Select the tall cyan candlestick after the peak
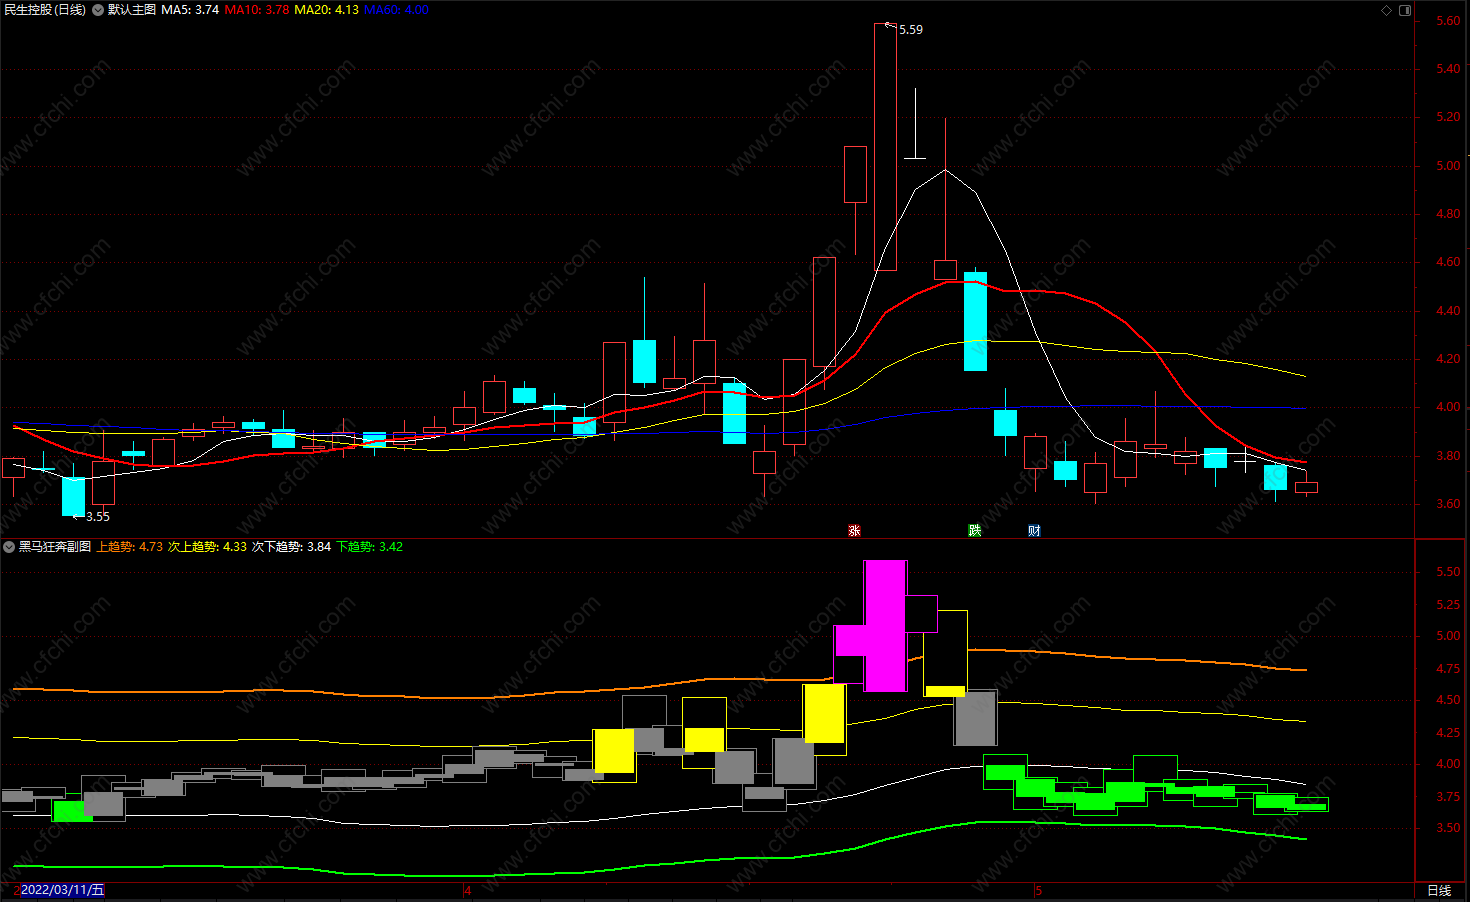1470x902 pixels. click(975, 321)
